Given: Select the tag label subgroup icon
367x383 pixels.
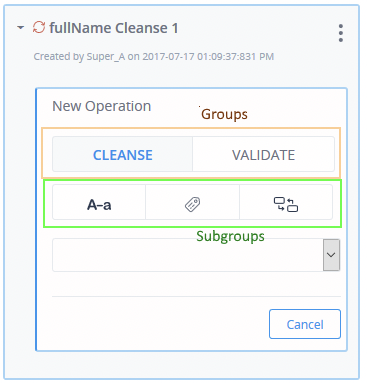Looking at the screenshot, I should pos(192,202).
